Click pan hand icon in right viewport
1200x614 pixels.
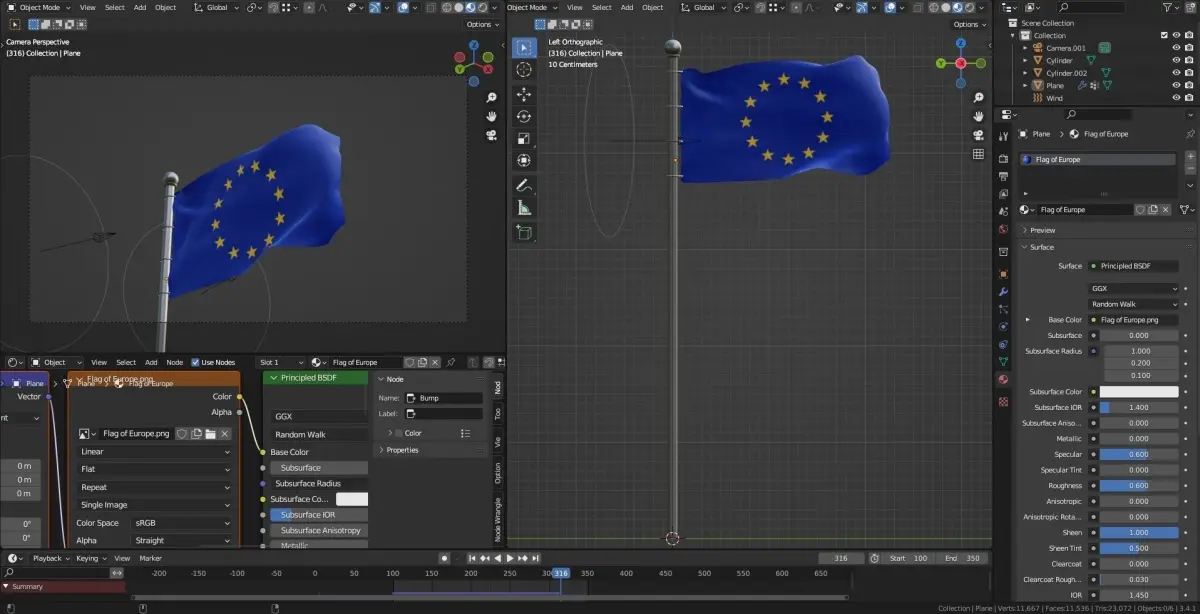pyautogui.click(x=978, y=116)
